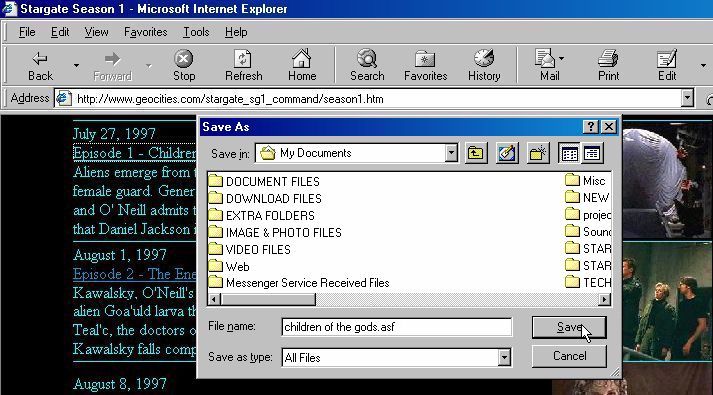The height and width of the screenshot is (395, 713).
Task: Open the Episode 2 - The Enemy link
Action: click(135, 274)
